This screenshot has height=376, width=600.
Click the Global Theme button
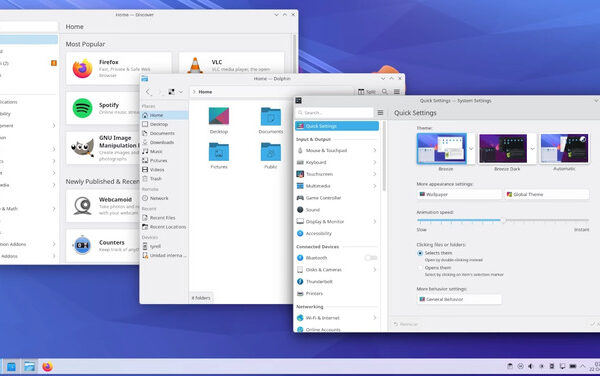[x=547, y=194]
